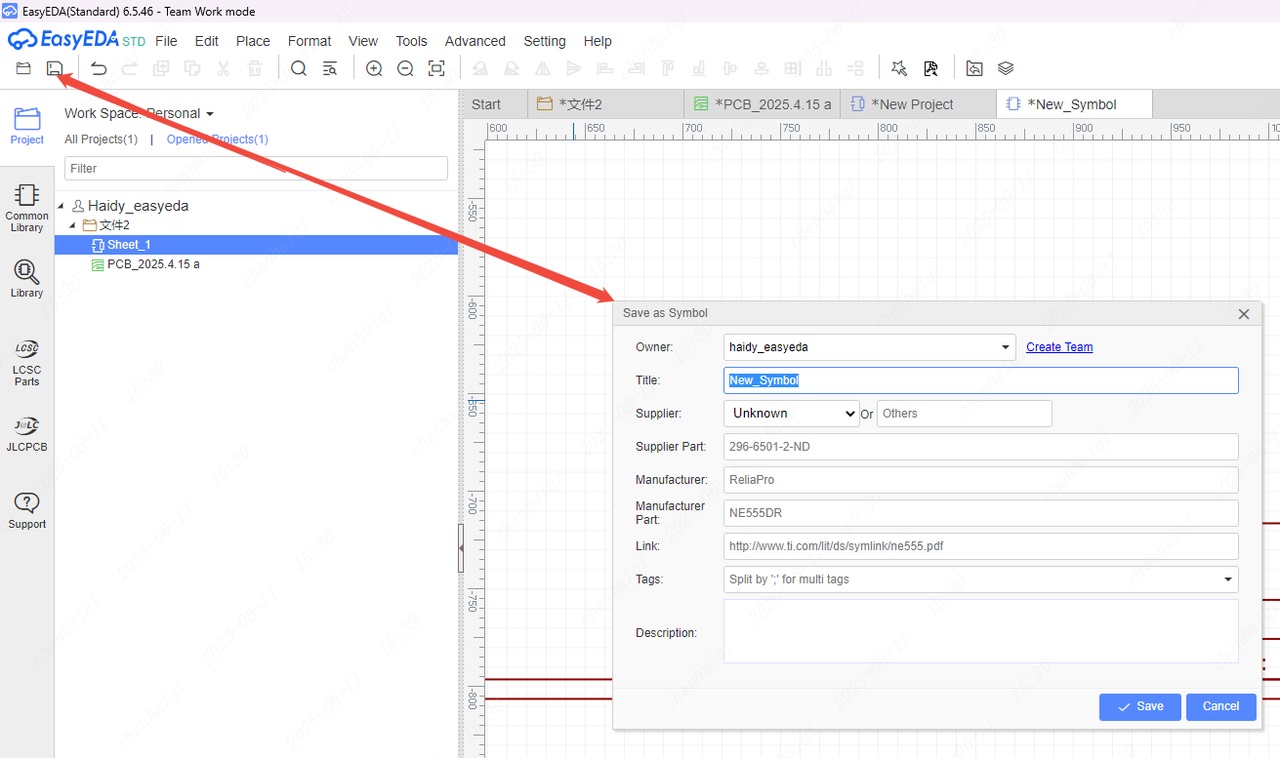Click the Zoom Out magnifier icon
1280x758 pixels.
[405, 68]
